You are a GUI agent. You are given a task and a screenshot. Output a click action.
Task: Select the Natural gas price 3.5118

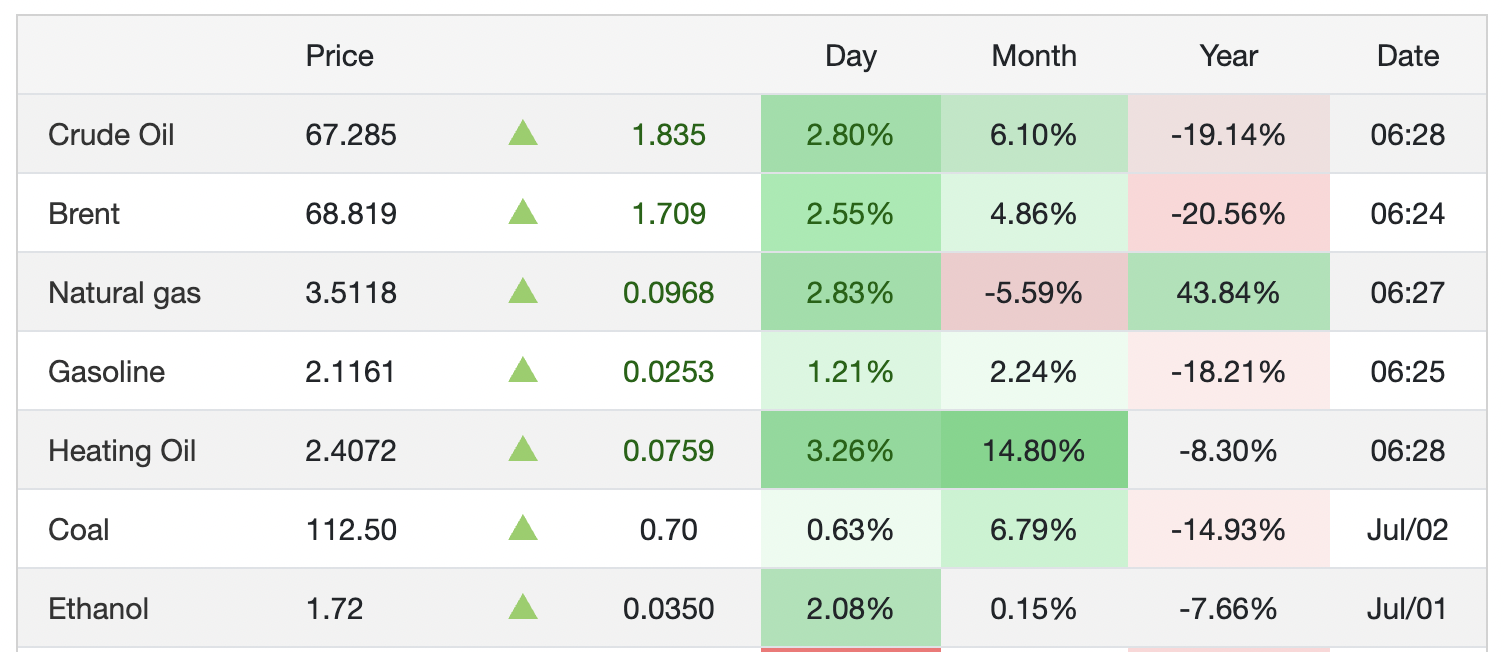[x=351, y=293]
